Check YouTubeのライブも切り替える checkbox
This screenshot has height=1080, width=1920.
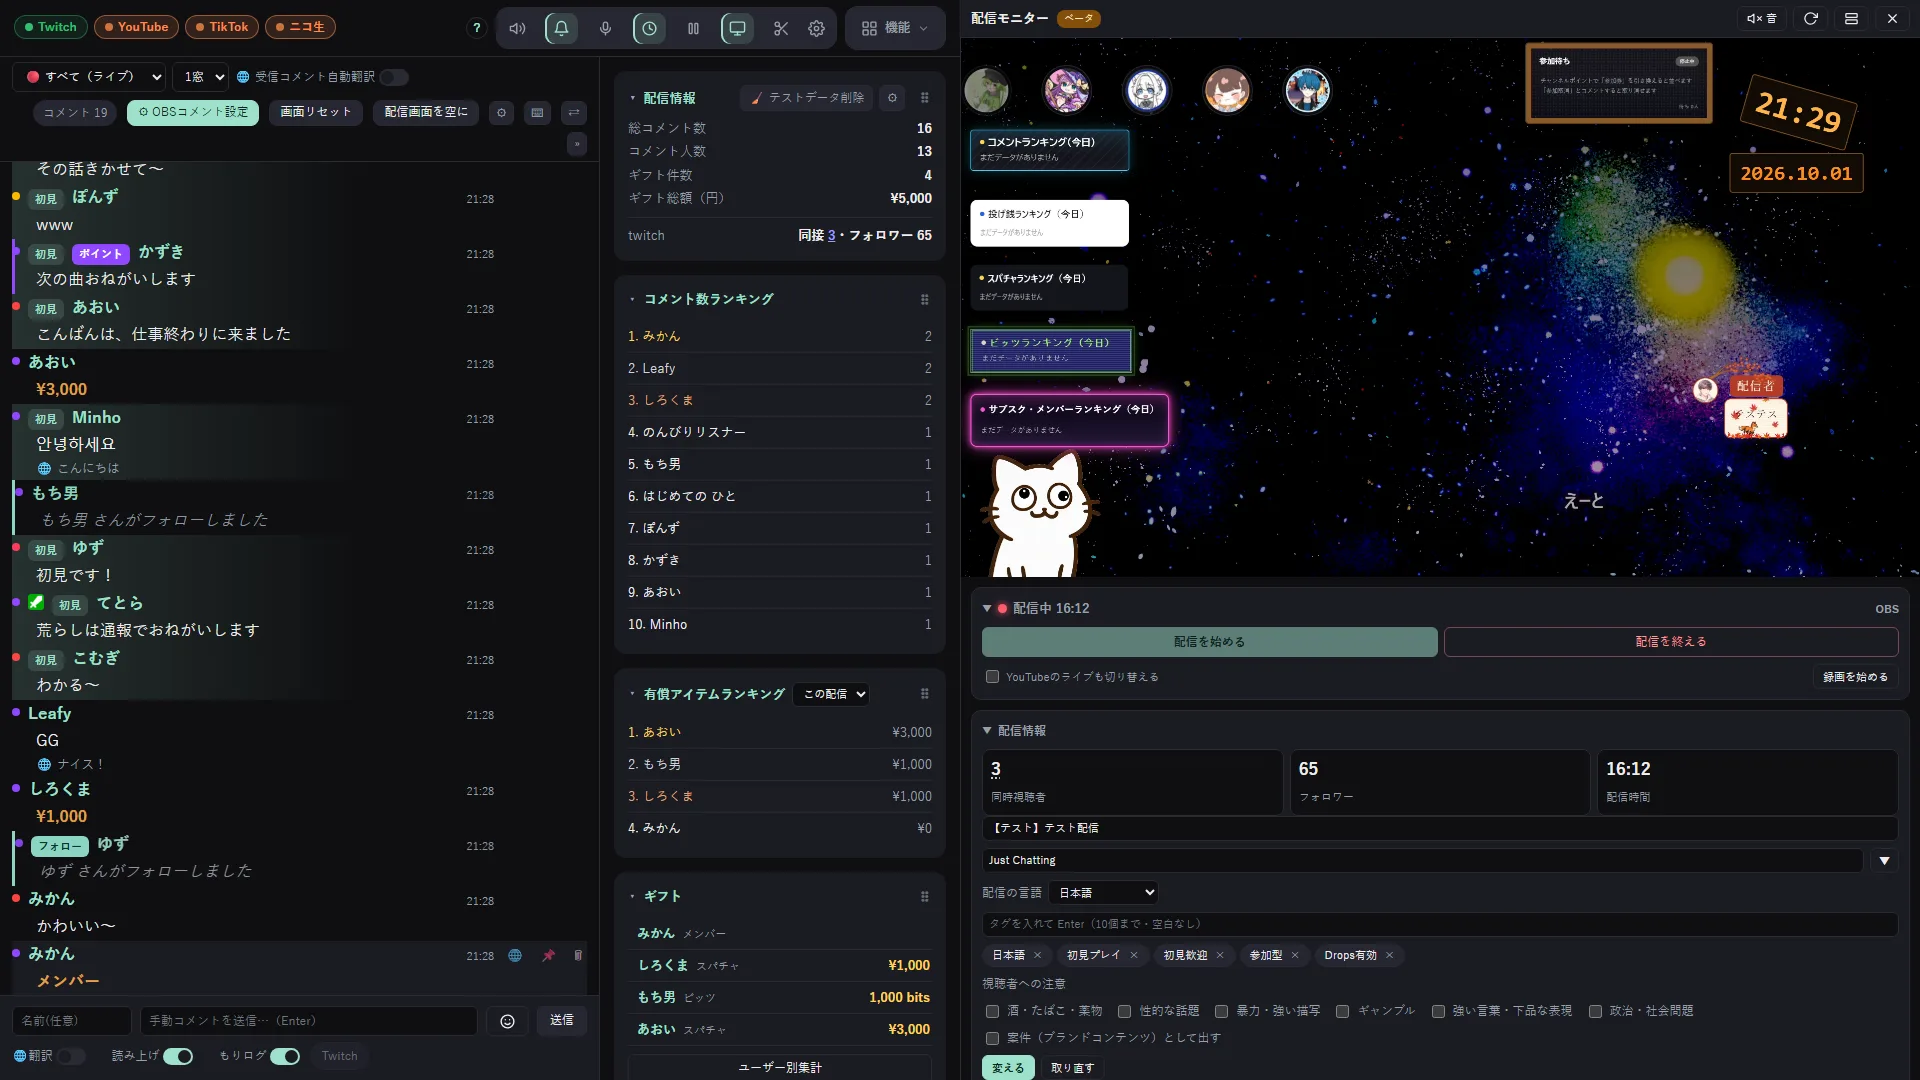(992, 677)
